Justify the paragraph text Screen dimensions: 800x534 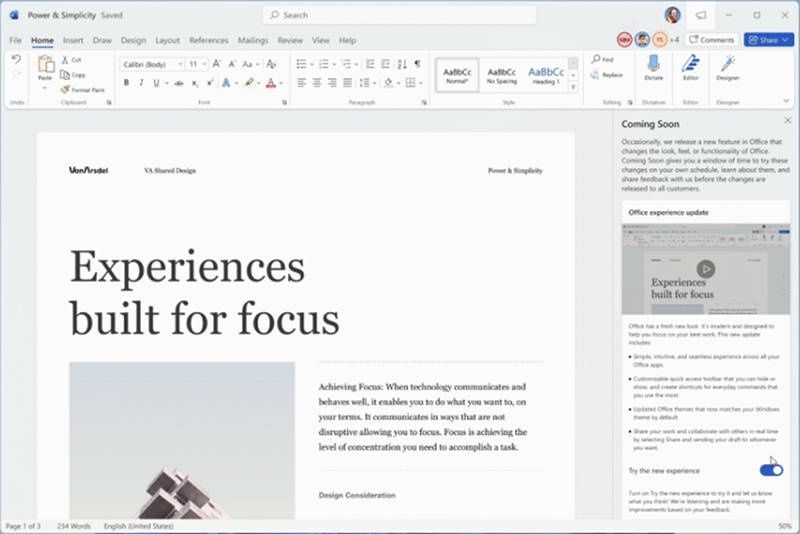coord(347,83)
